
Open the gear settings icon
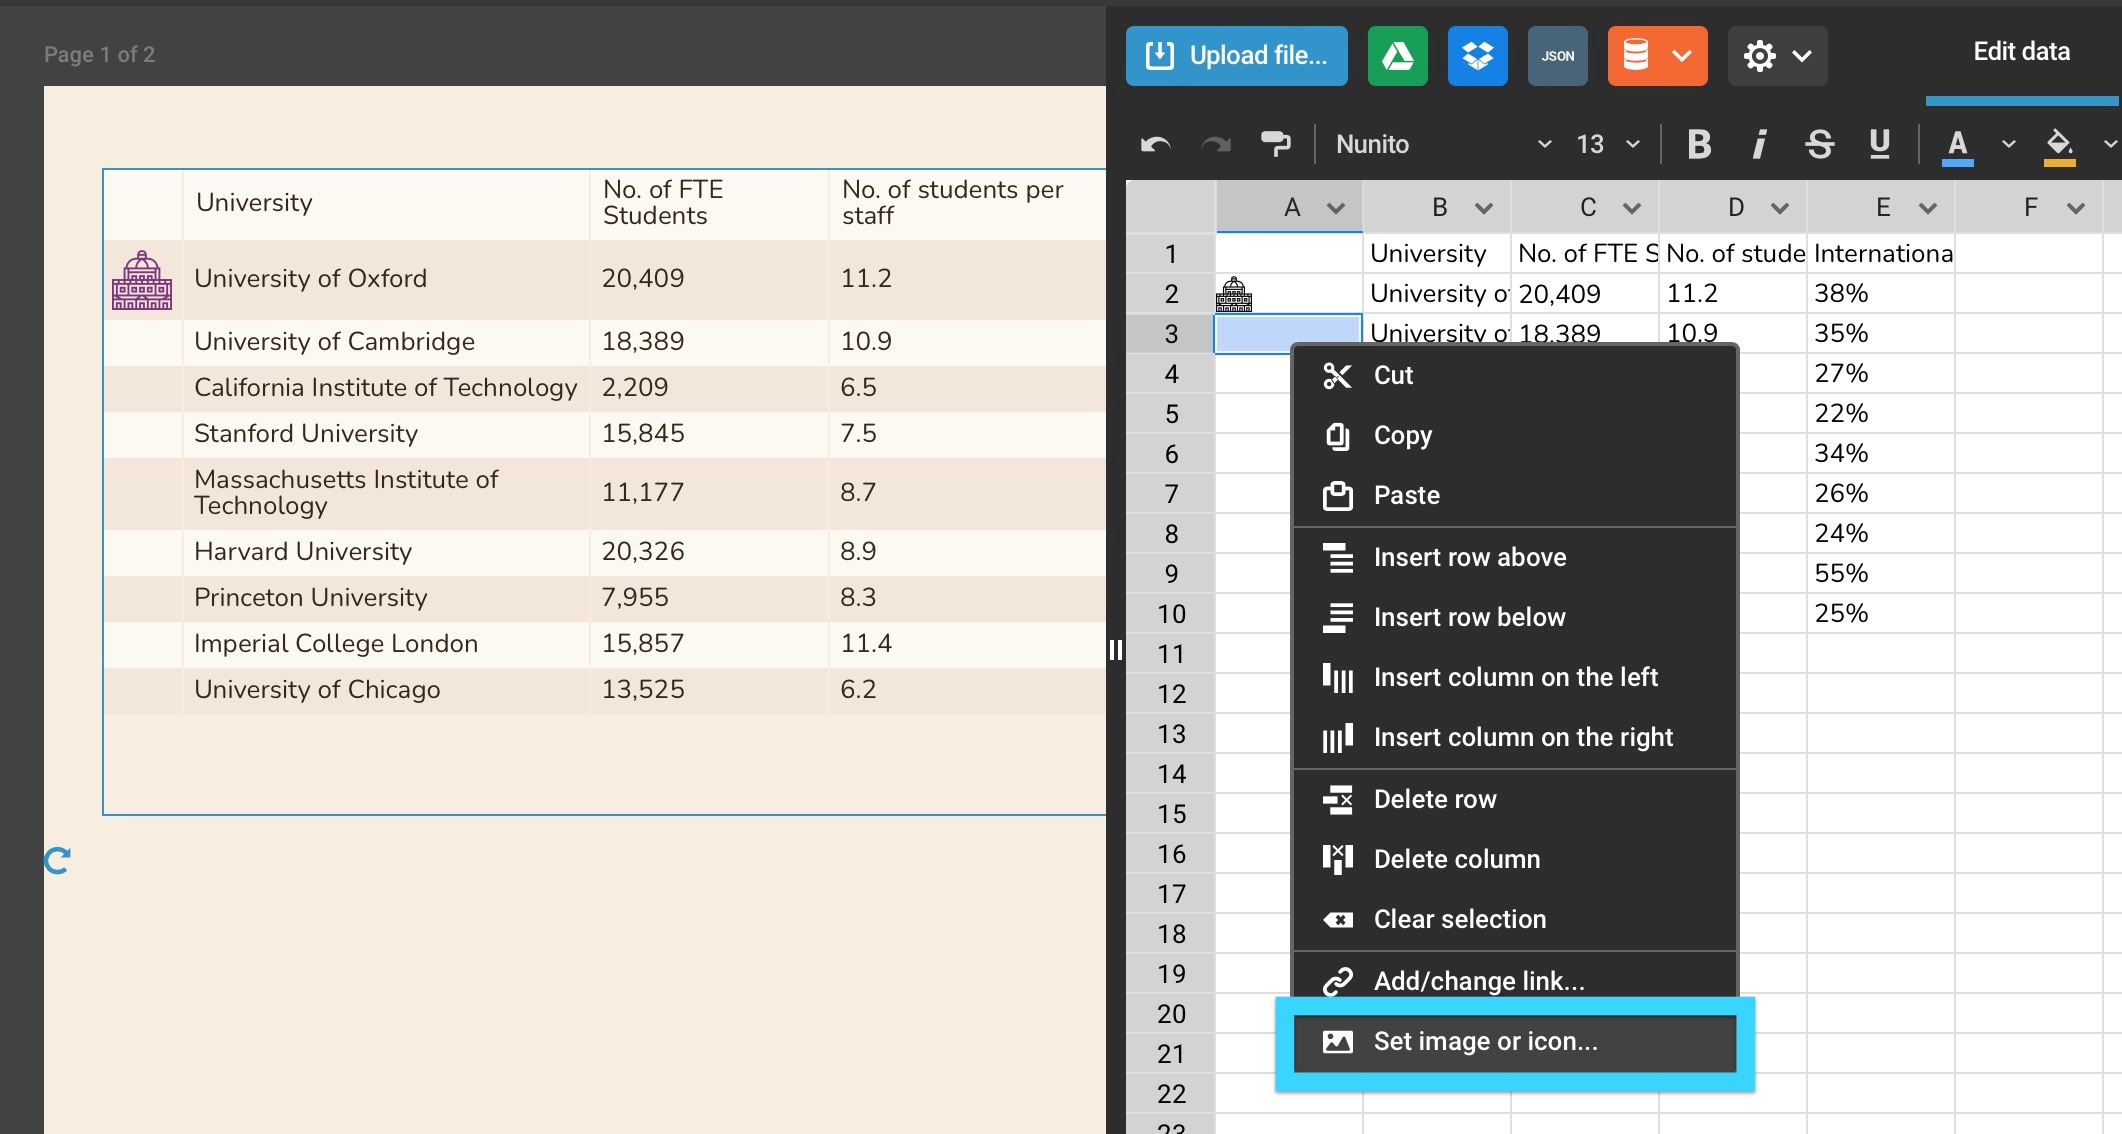1760,56
